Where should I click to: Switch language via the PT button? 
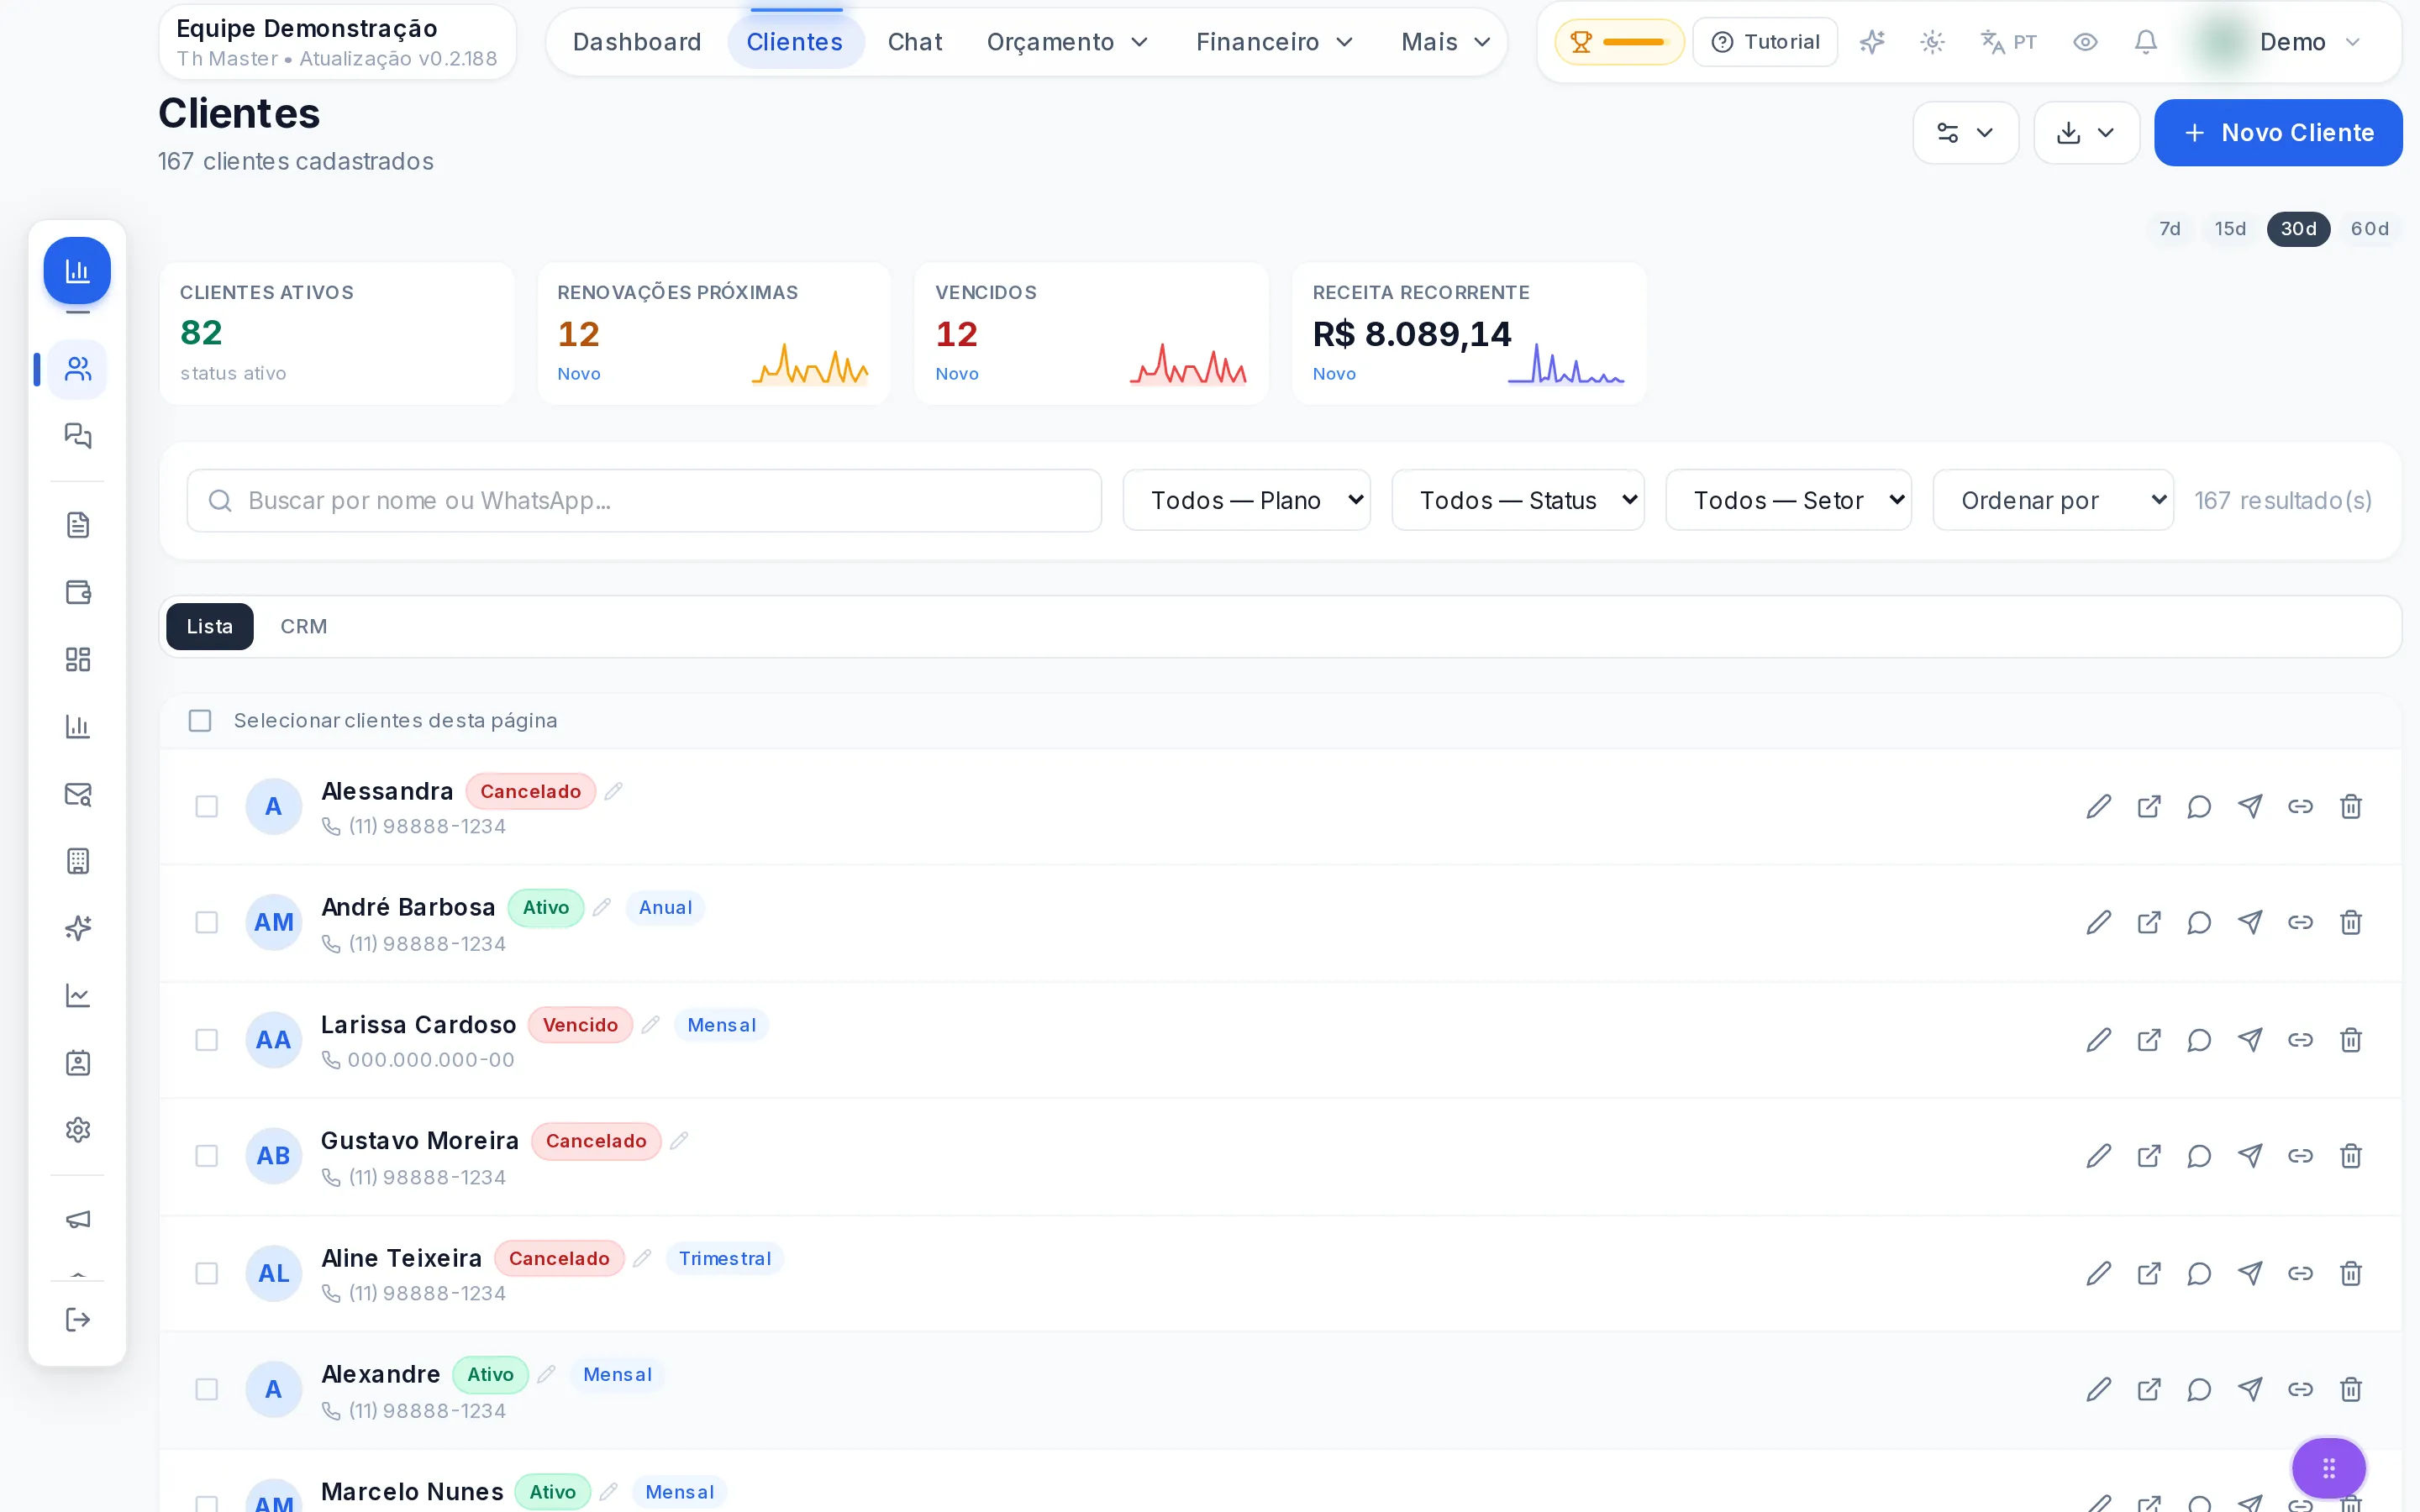2008,42
